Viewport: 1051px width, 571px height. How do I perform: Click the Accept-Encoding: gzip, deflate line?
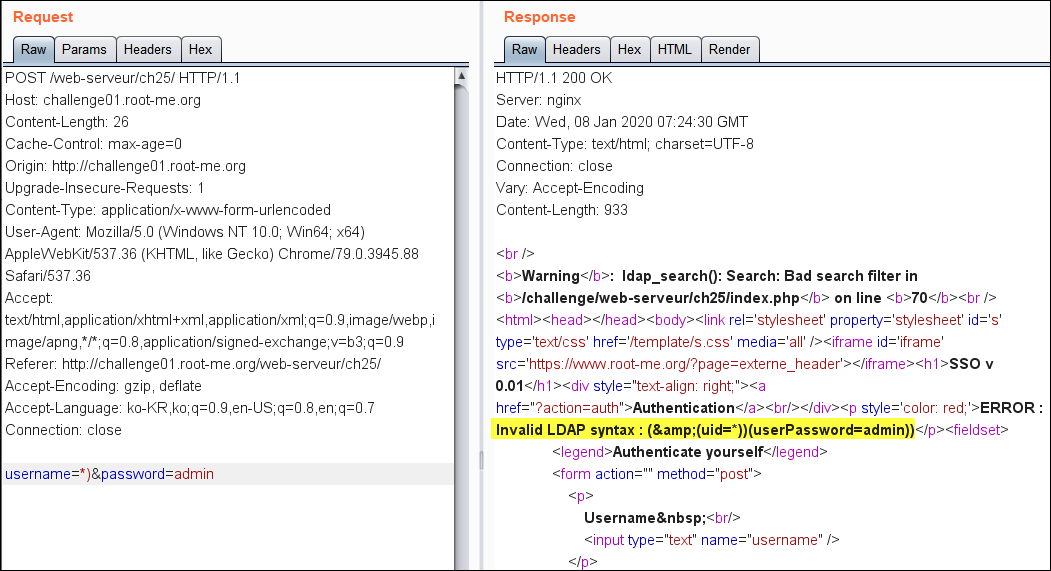(x=103, y=386)
